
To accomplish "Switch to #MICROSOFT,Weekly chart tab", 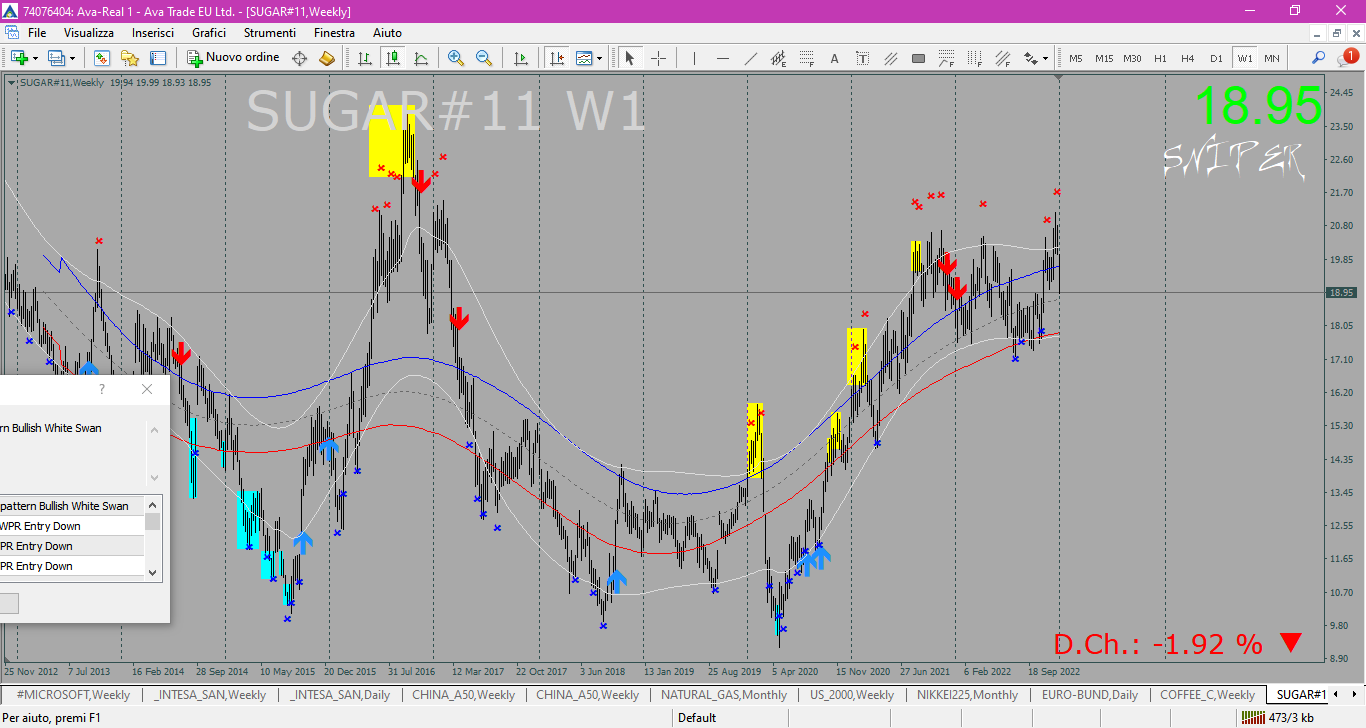I will [x=73, y=695].
